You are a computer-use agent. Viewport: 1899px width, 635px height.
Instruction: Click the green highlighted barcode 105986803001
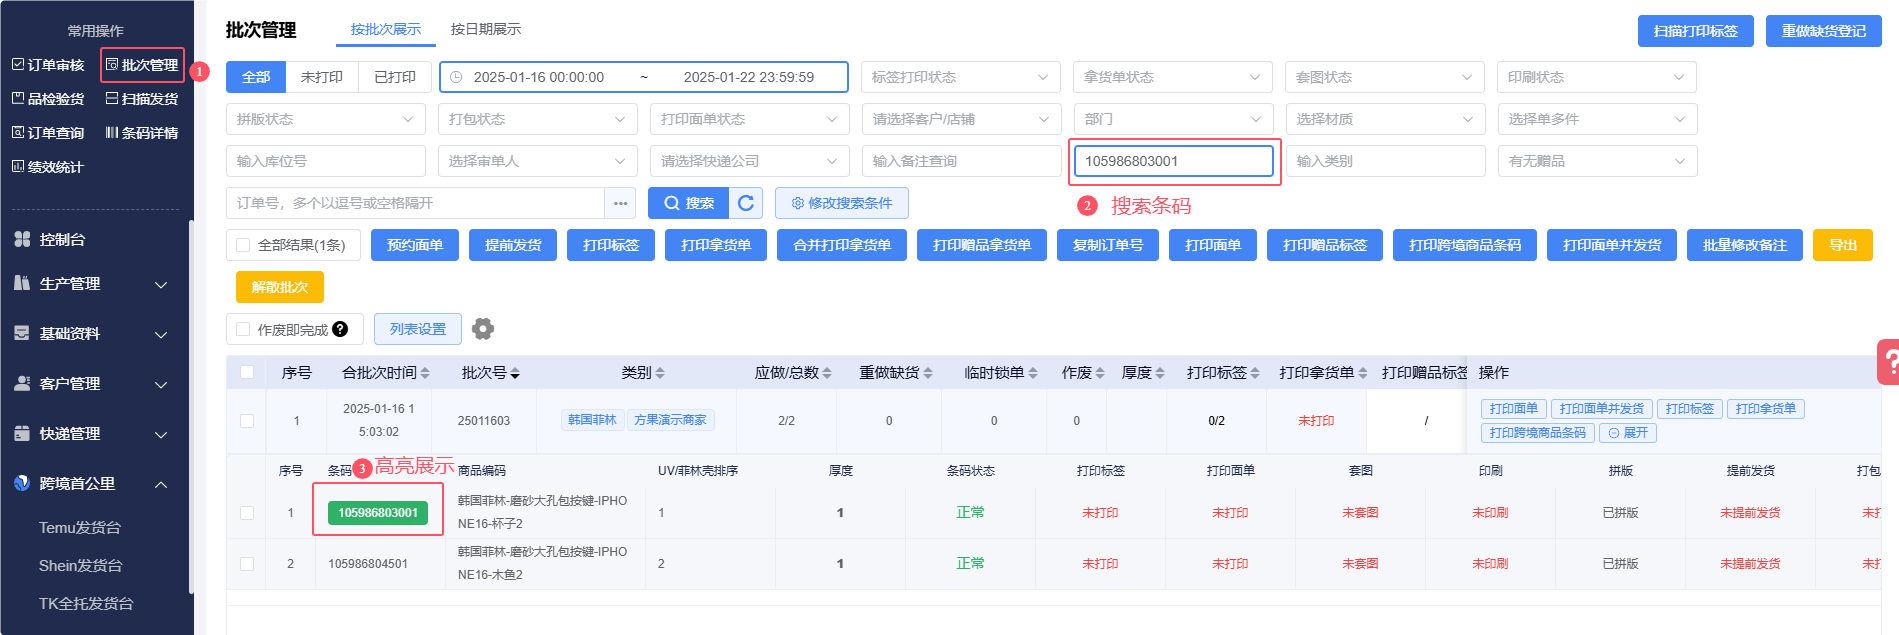pyautogui.click(x=378, y=513)
